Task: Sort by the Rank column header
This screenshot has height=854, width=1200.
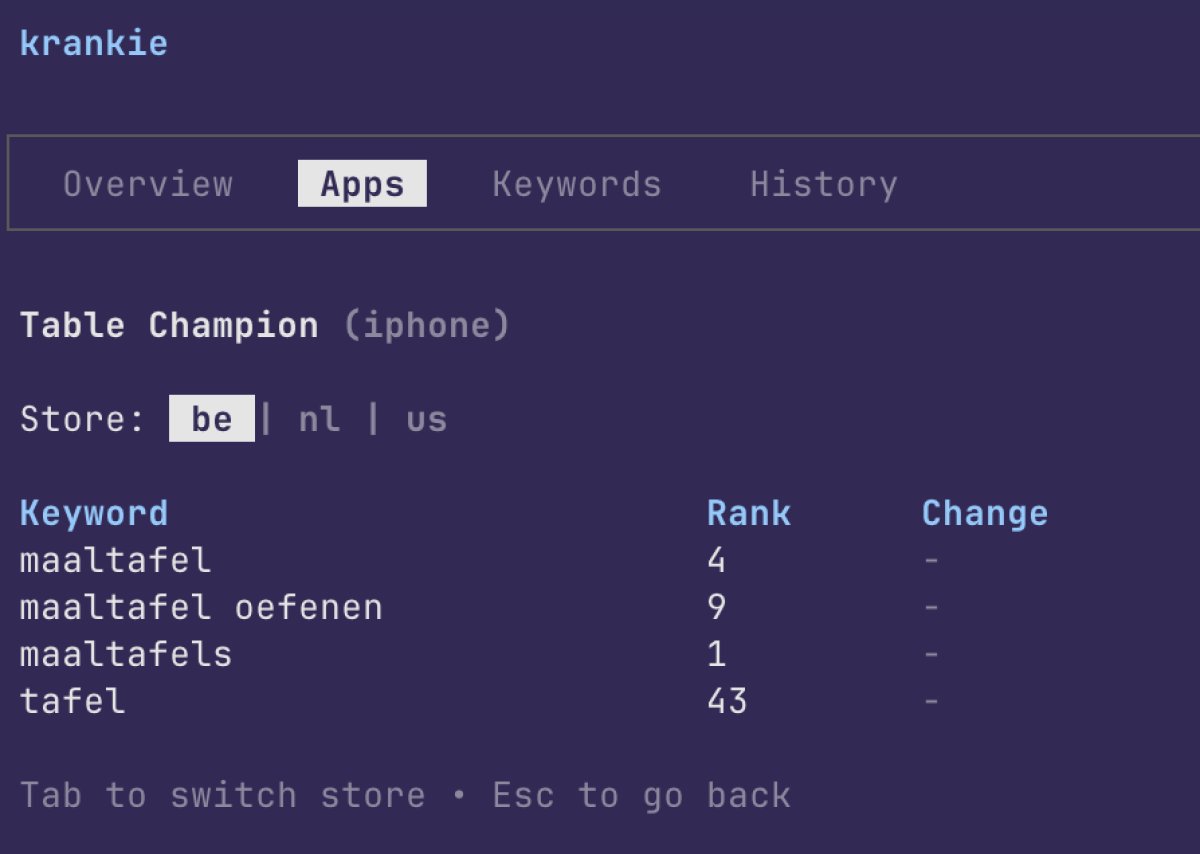Action: [x=749, y=512]
